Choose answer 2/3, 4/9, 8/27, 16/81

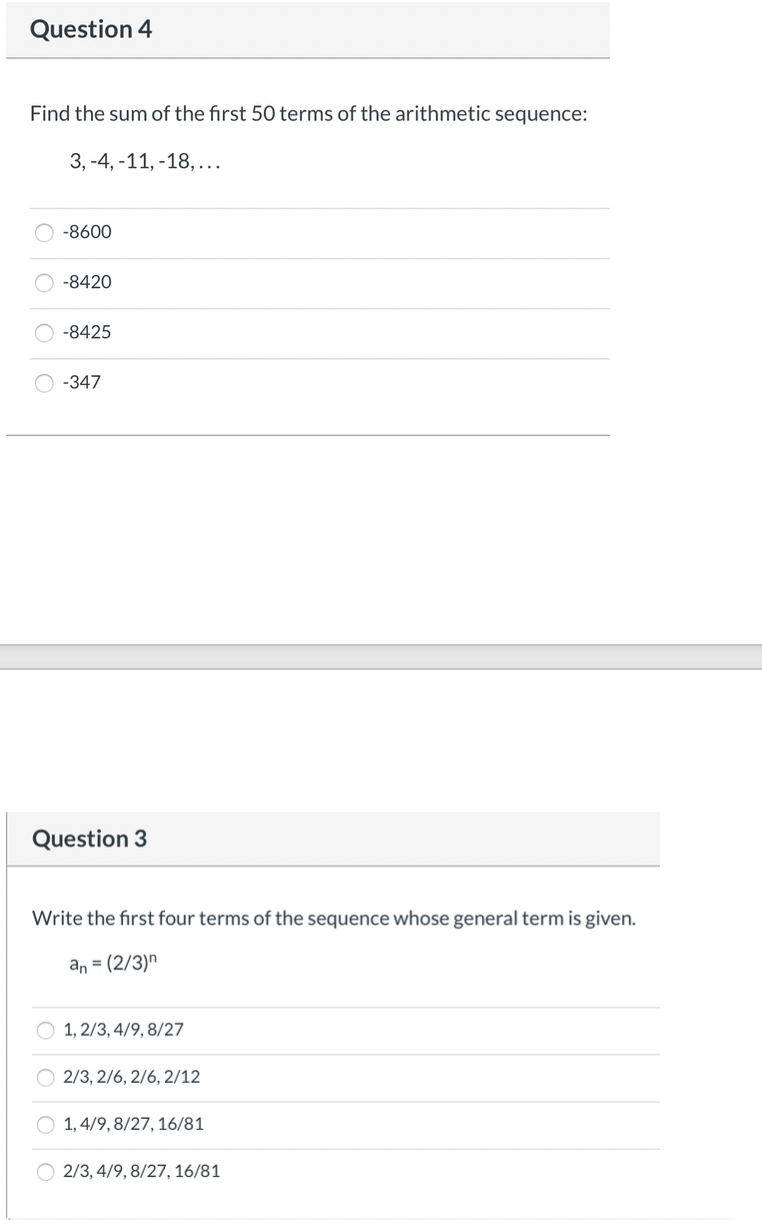pos(45,1171)
